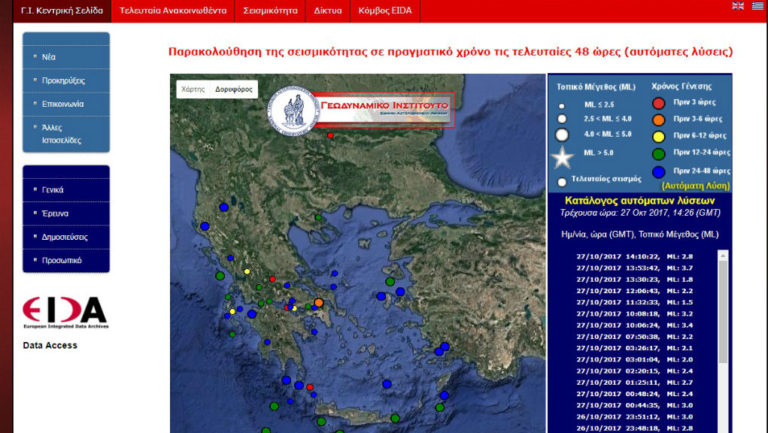This screenshot has width=768, height=433.
Task: Click the yellow 'Πριν 6-12 ώρες' legend circle
Action: point(659,137)
